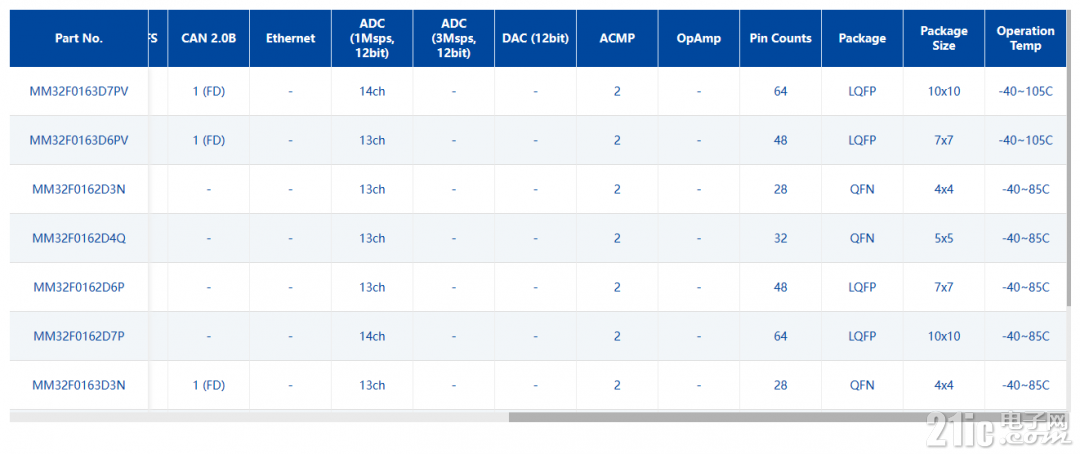Image resolution: width=1080 pixels, height=454 pixels.
Task: Click ACMP value 2 for MM32F0163D7PV
Action: pos(617,91)
